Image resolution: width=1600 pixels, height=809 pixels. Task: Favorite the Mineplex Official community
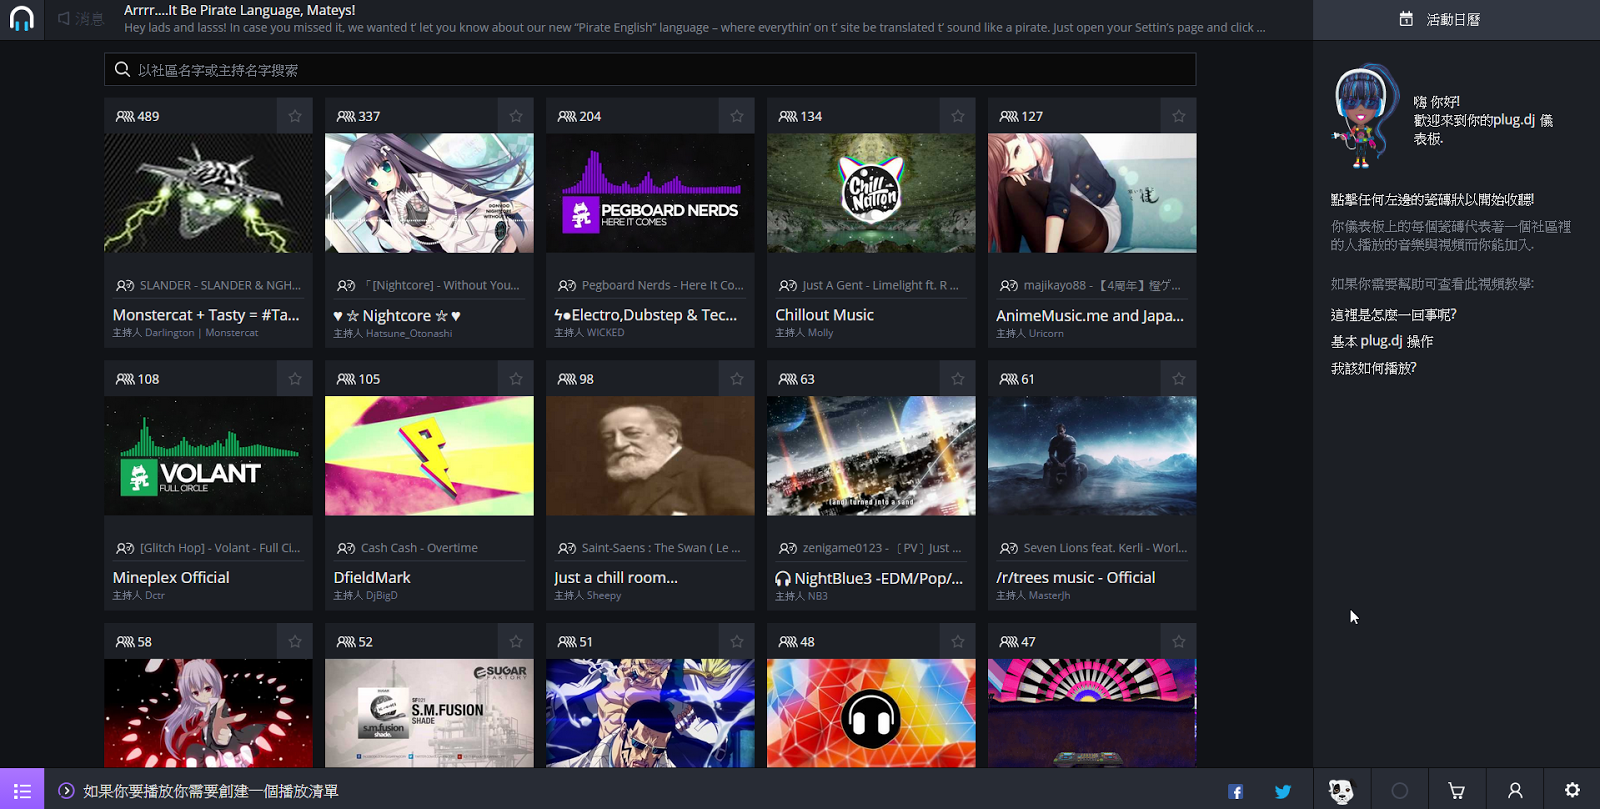point(295,379)
